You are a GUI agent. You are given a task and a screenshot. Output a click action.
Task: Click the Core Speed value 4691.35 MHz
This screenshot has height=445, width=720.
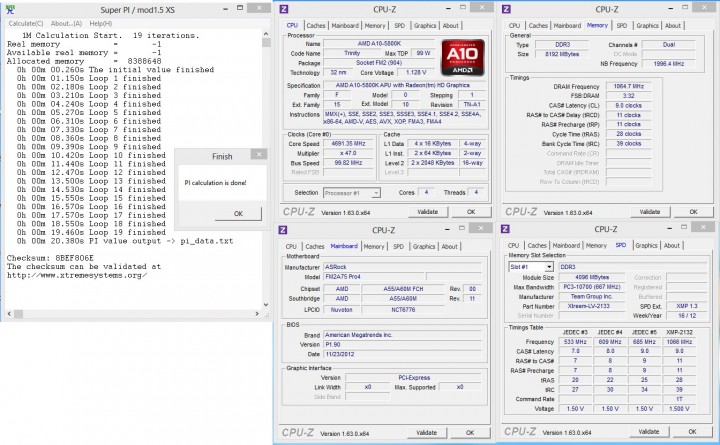click(x=349, y=144)
